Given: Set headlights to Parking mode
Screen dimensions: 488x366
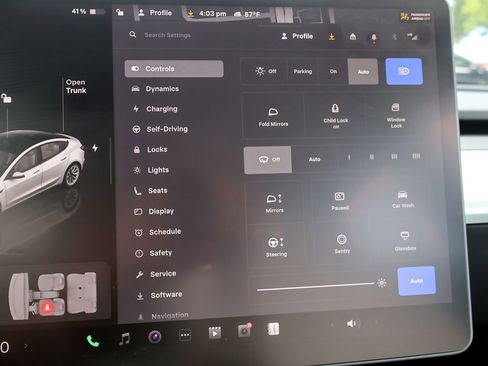Looking at the screenshot, I should (303, 71).
